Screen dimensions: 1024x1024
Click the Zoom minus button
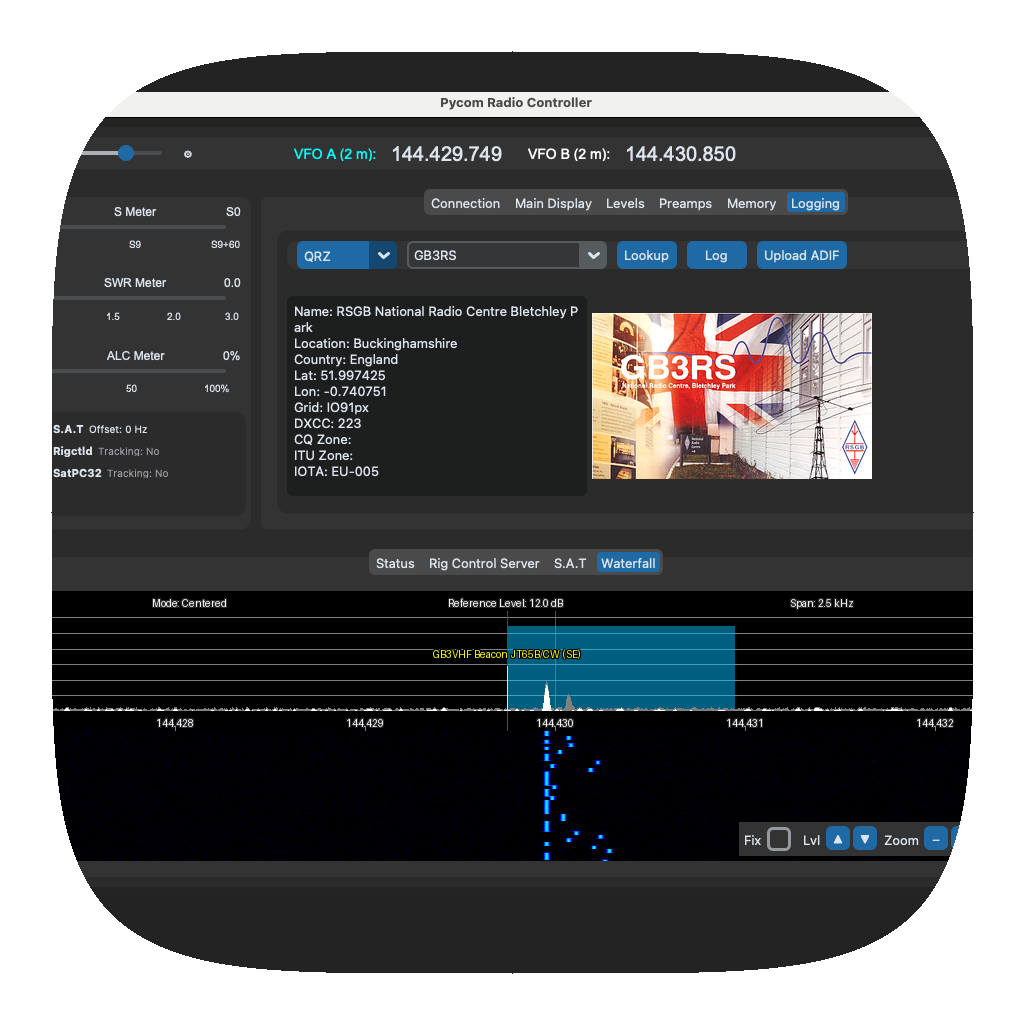936,839
